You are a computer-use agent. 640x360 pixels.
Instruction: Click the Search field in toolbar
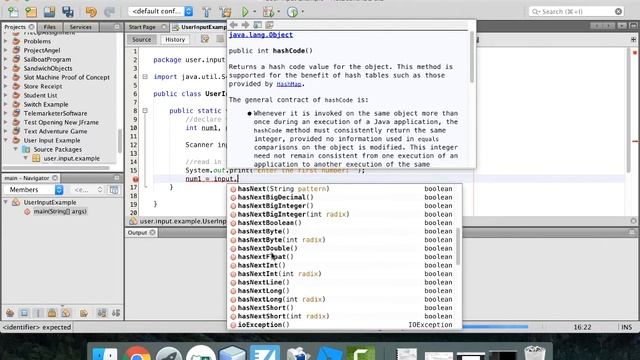tap(577, 11)
